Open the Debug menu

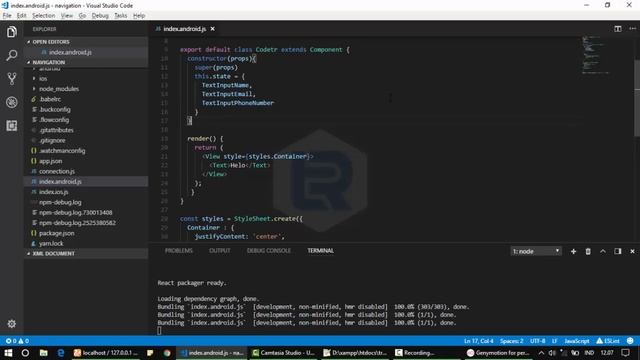pos(100,16)
